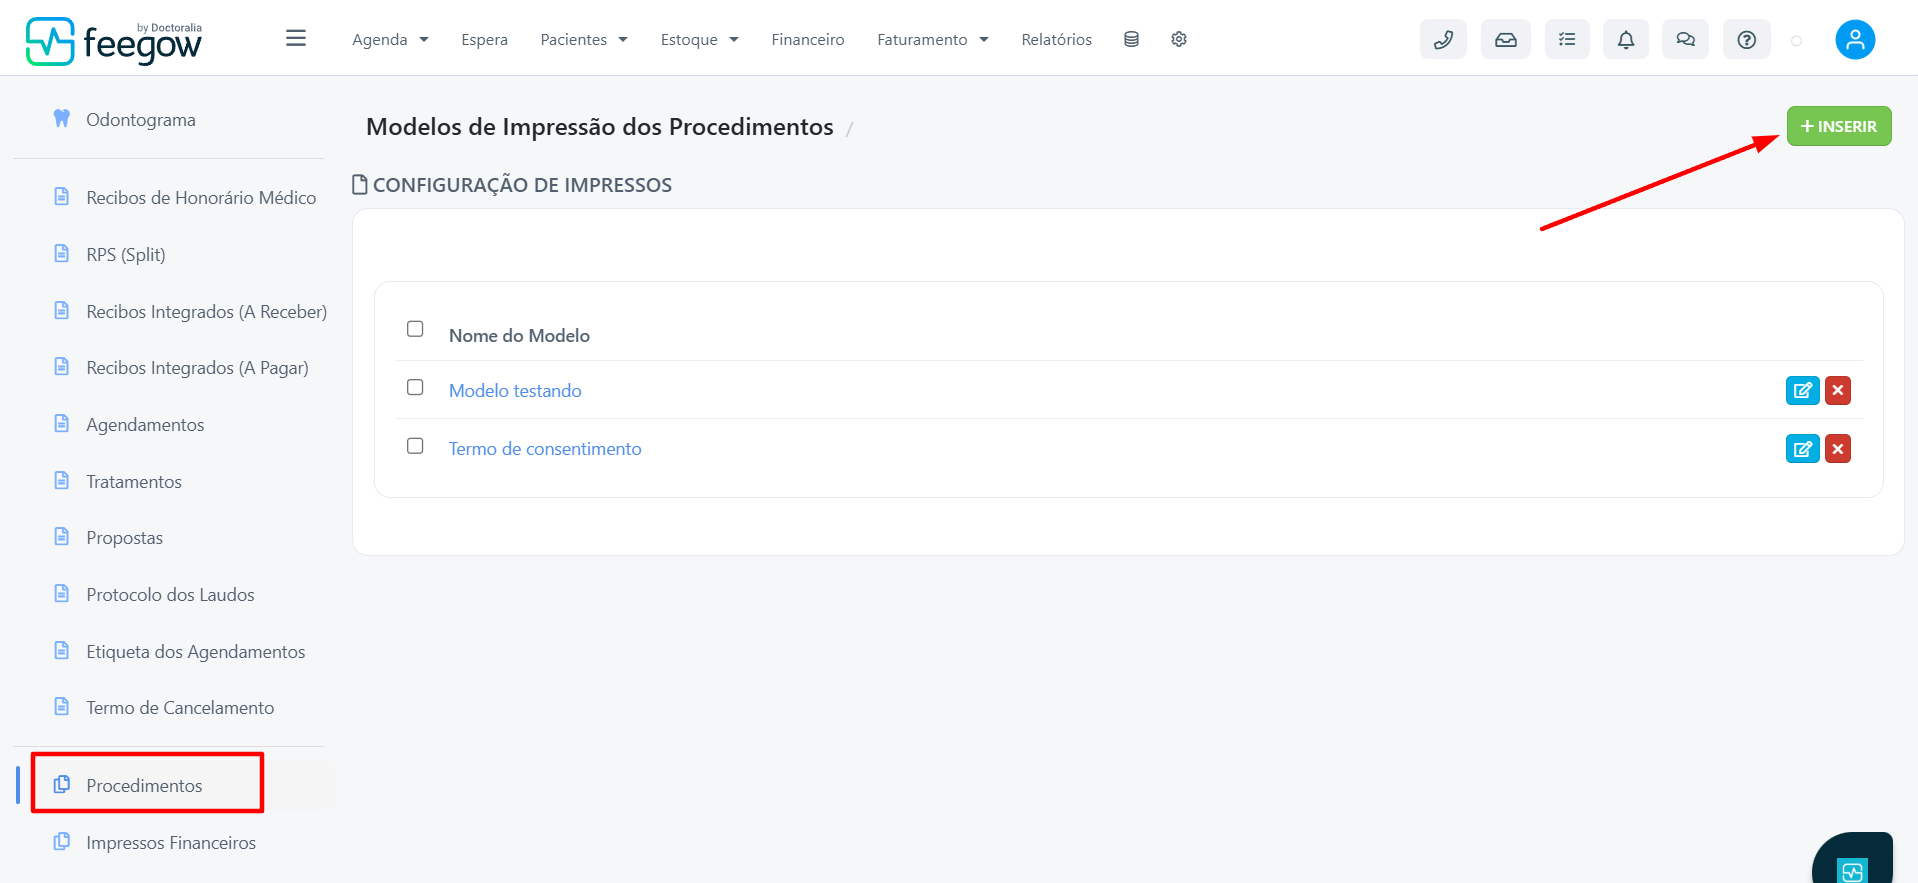This screenshot has width=1918, height=883.
Task: Go to Agendamentos in sidebar
Action: (145, 425)
